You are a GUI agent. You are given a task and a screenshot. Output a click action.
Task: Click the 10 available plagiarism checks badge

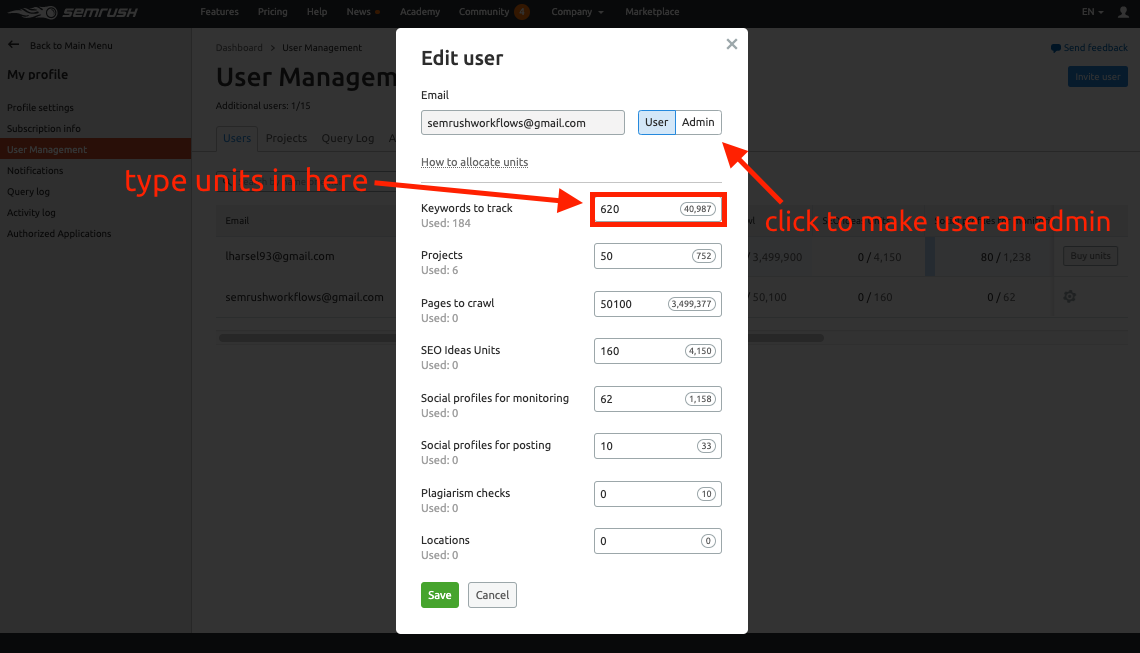(x=706, y=494)
